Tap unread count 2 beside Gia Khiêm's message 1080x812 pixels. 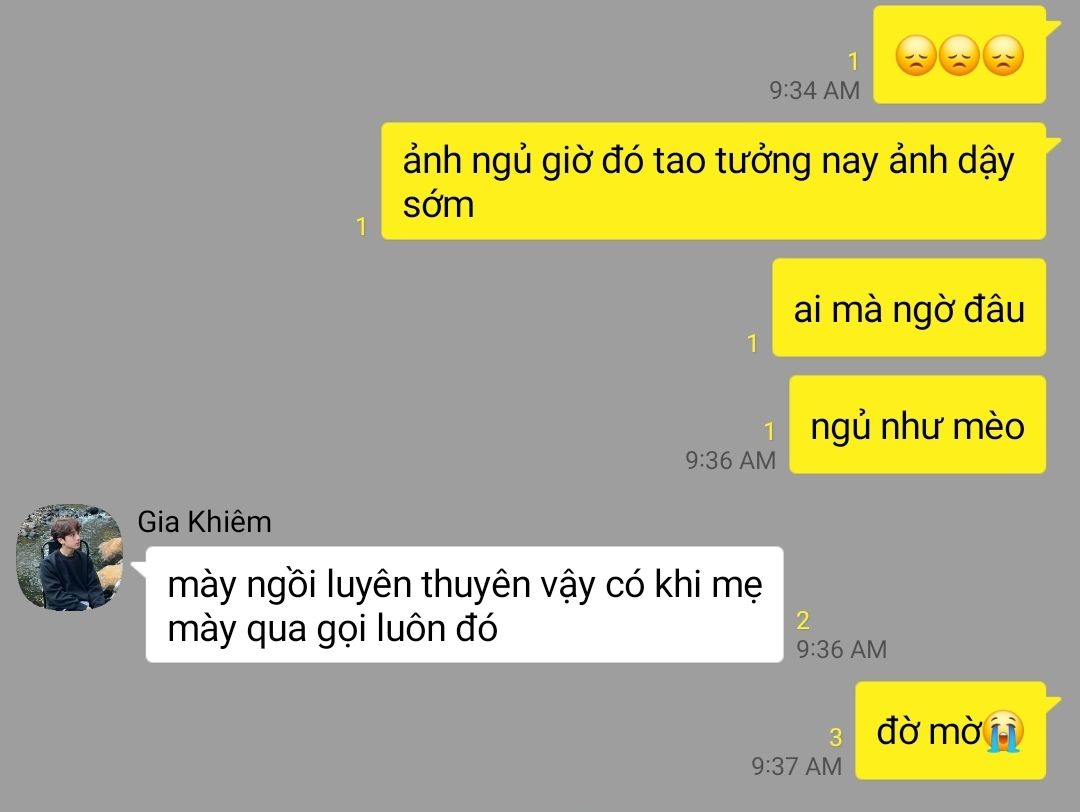click(x=803, y=621)
